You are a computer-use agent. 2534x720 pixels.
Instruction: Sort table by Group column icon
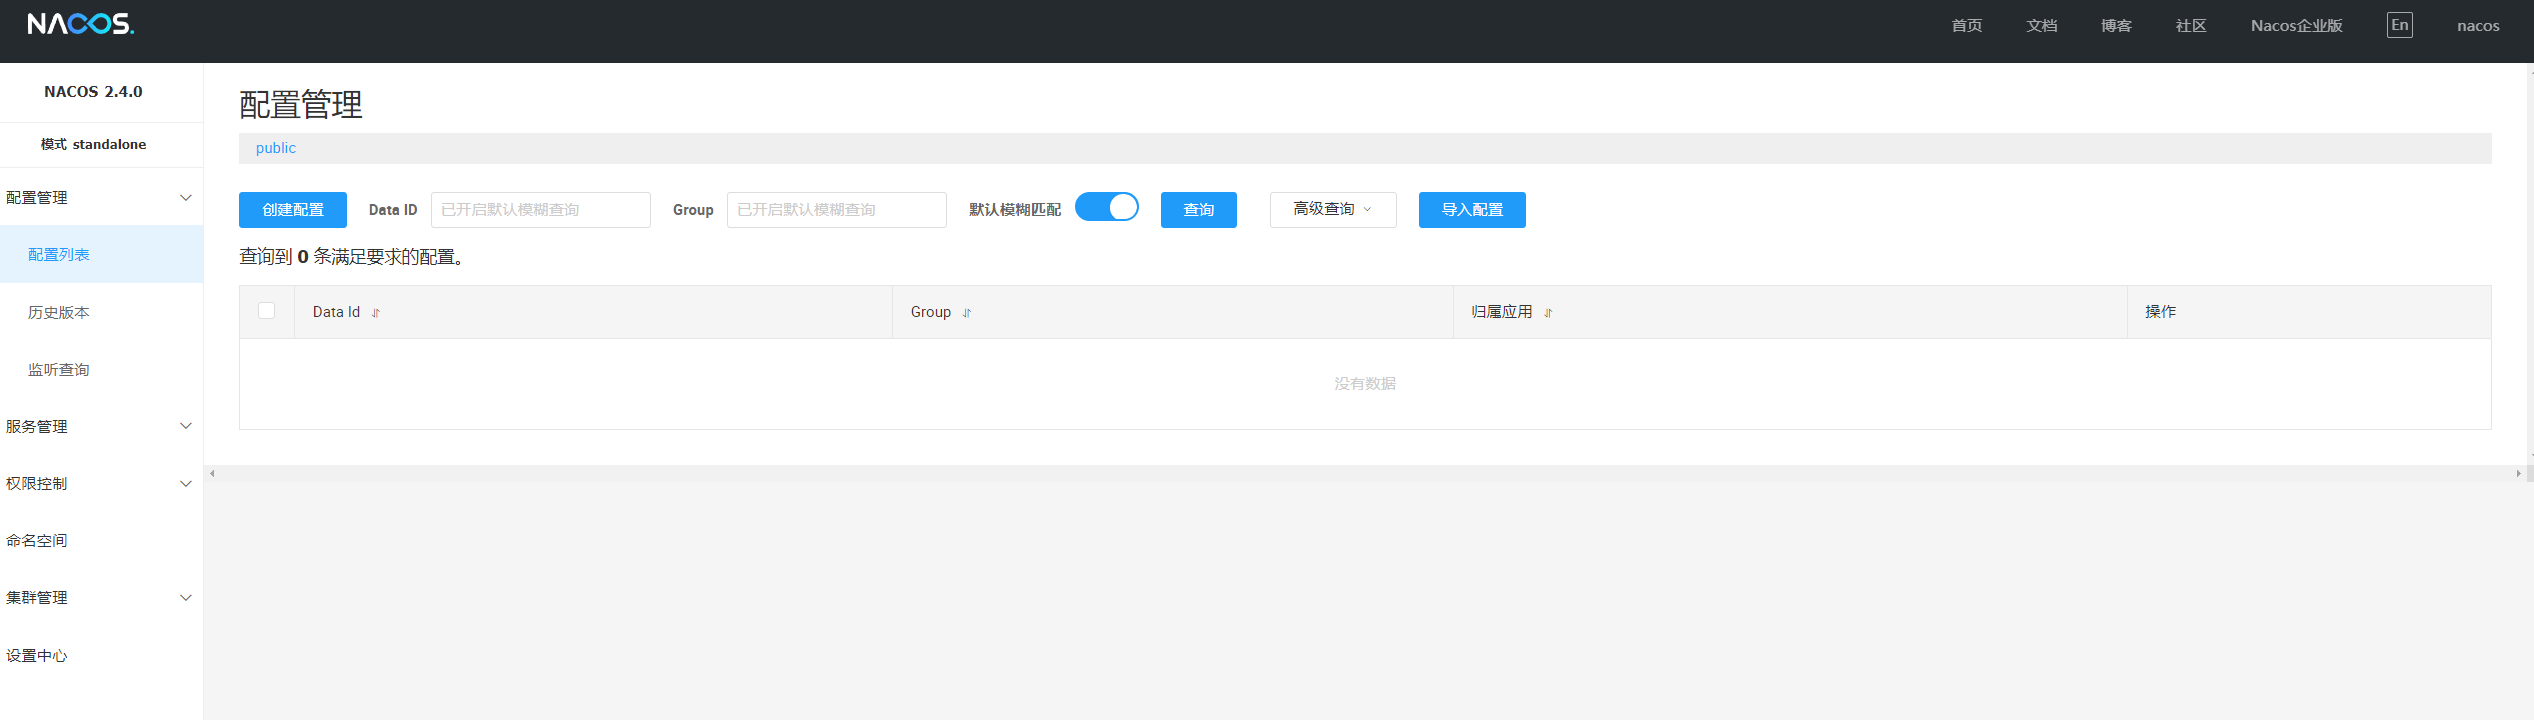967,313
